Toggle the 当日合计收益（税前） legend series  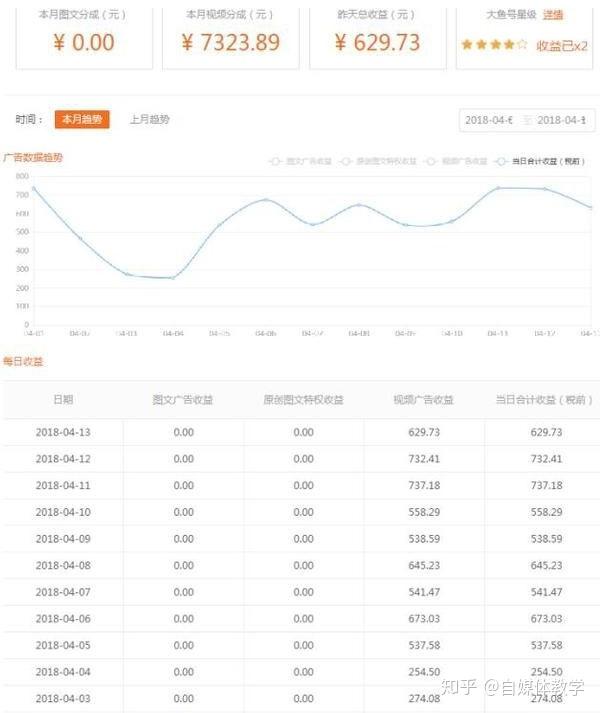click(540, 161)
